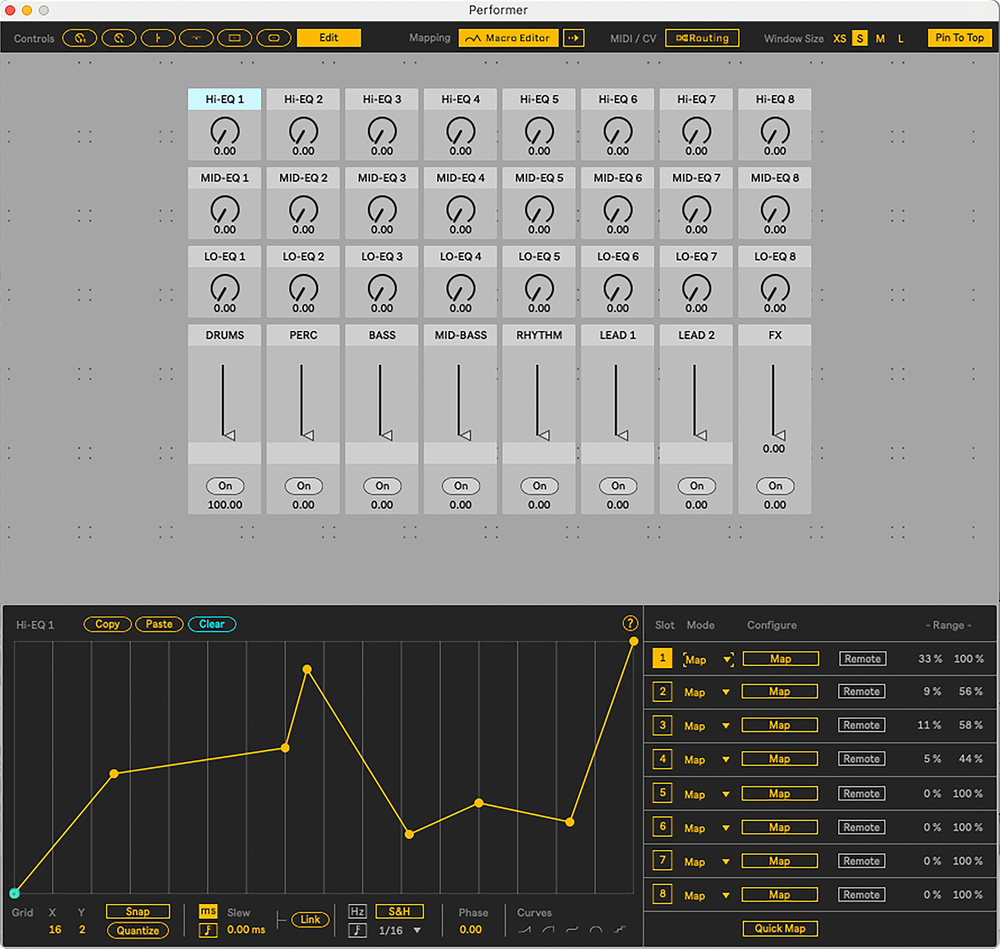1000x949 pixels.
Task: Open the help question mark icon
Action: [630, 623]
